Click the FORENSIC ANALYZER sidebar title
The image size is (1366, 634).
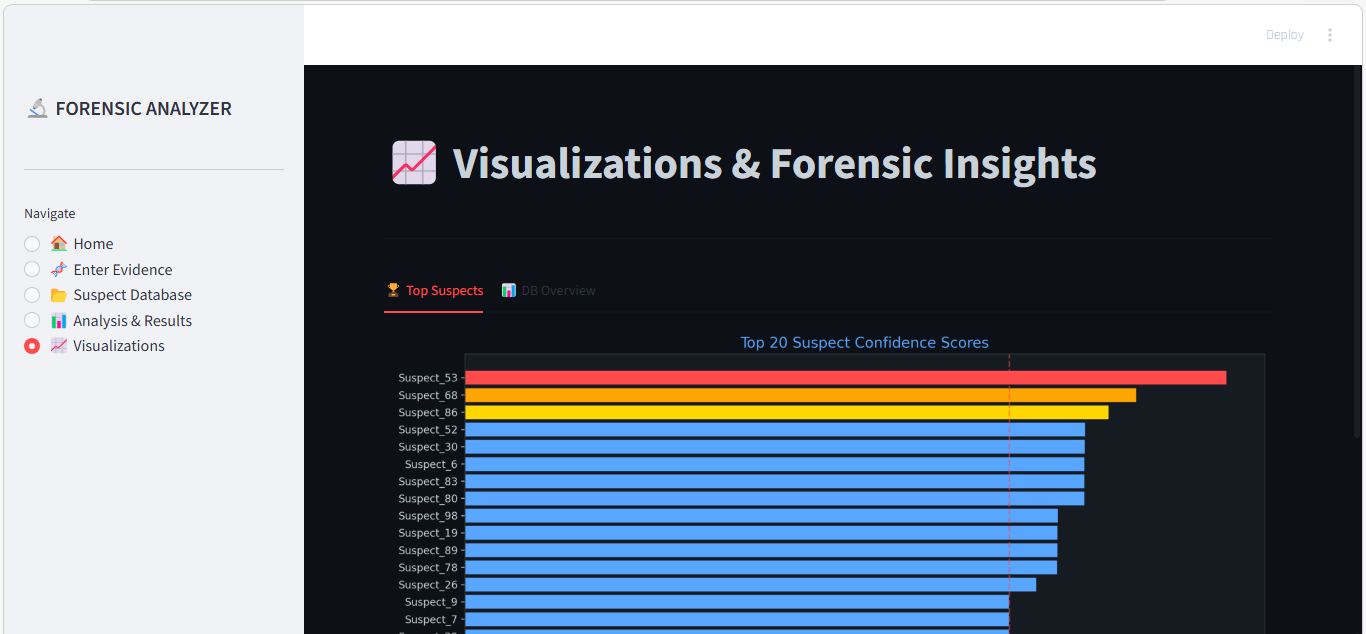pos(144,109)
